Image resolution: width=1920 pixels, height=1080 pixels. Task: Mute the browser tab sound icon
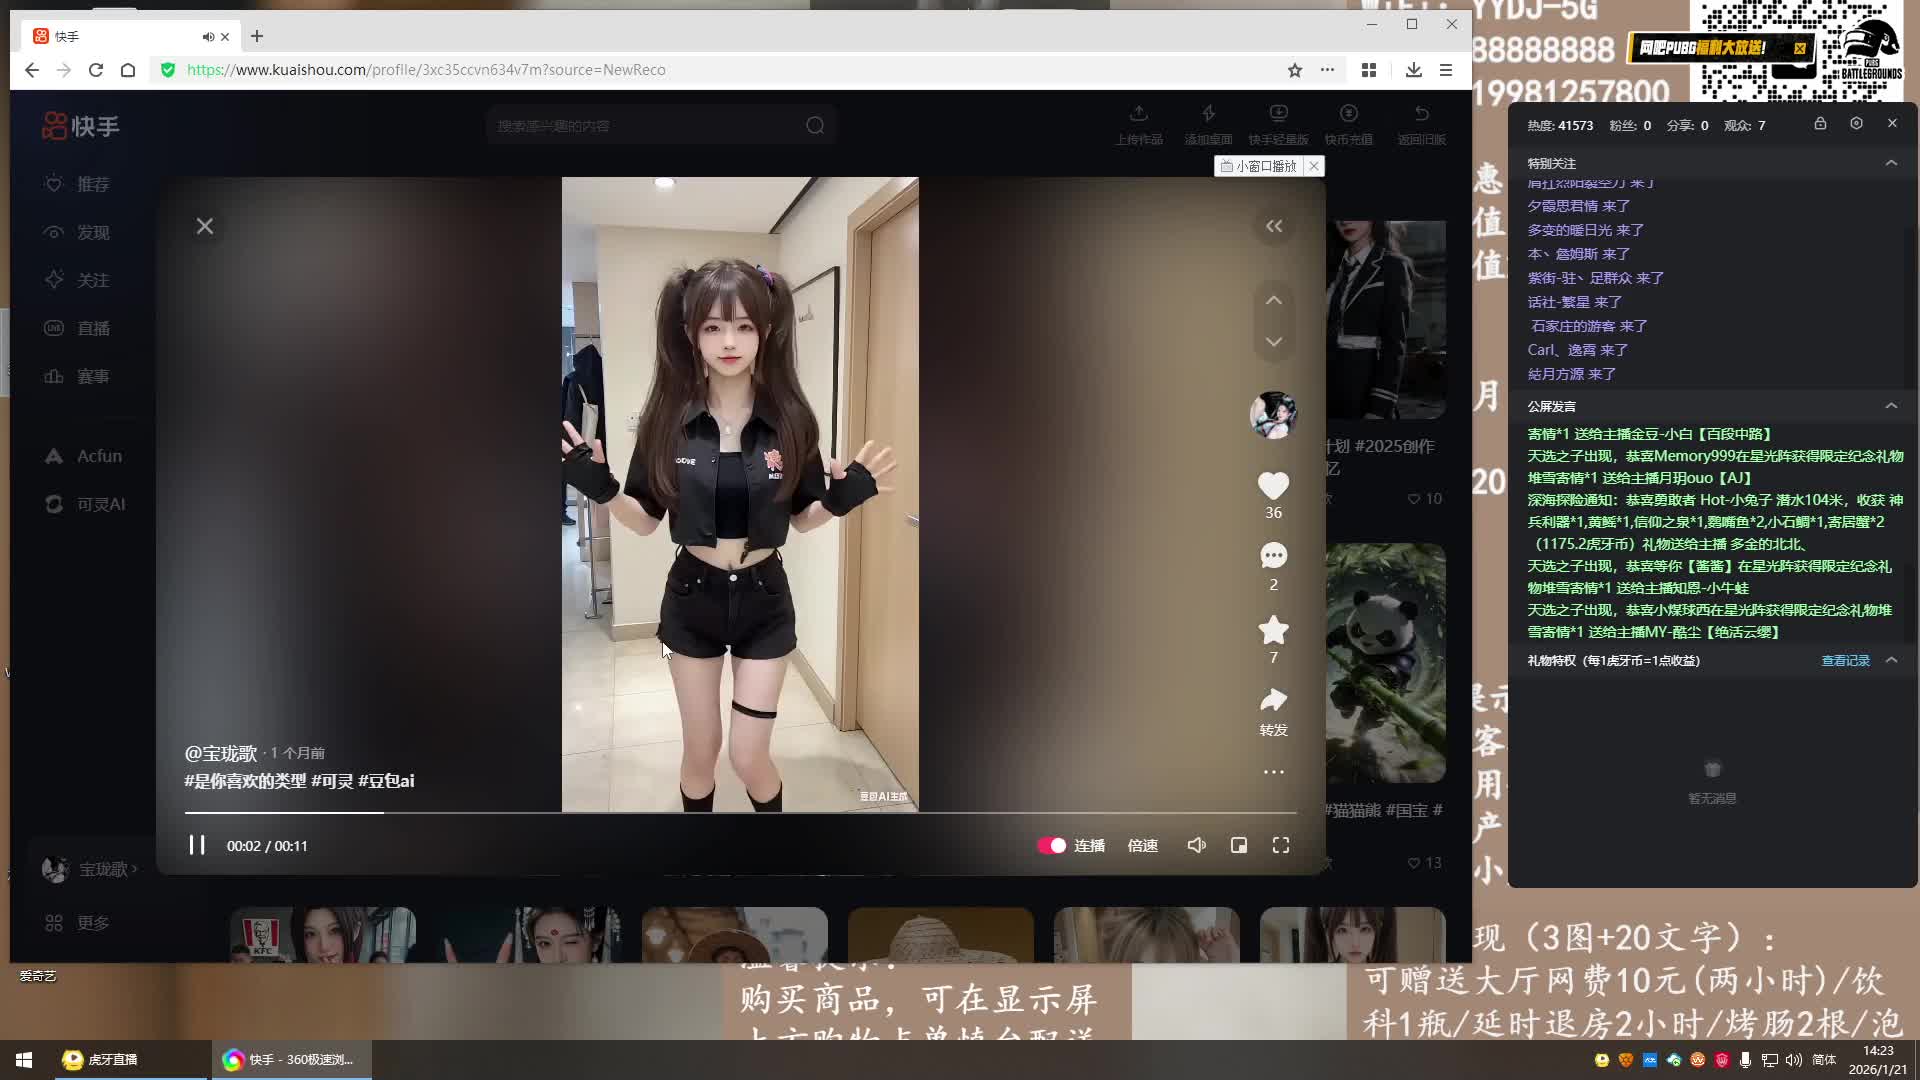point(208,37)
